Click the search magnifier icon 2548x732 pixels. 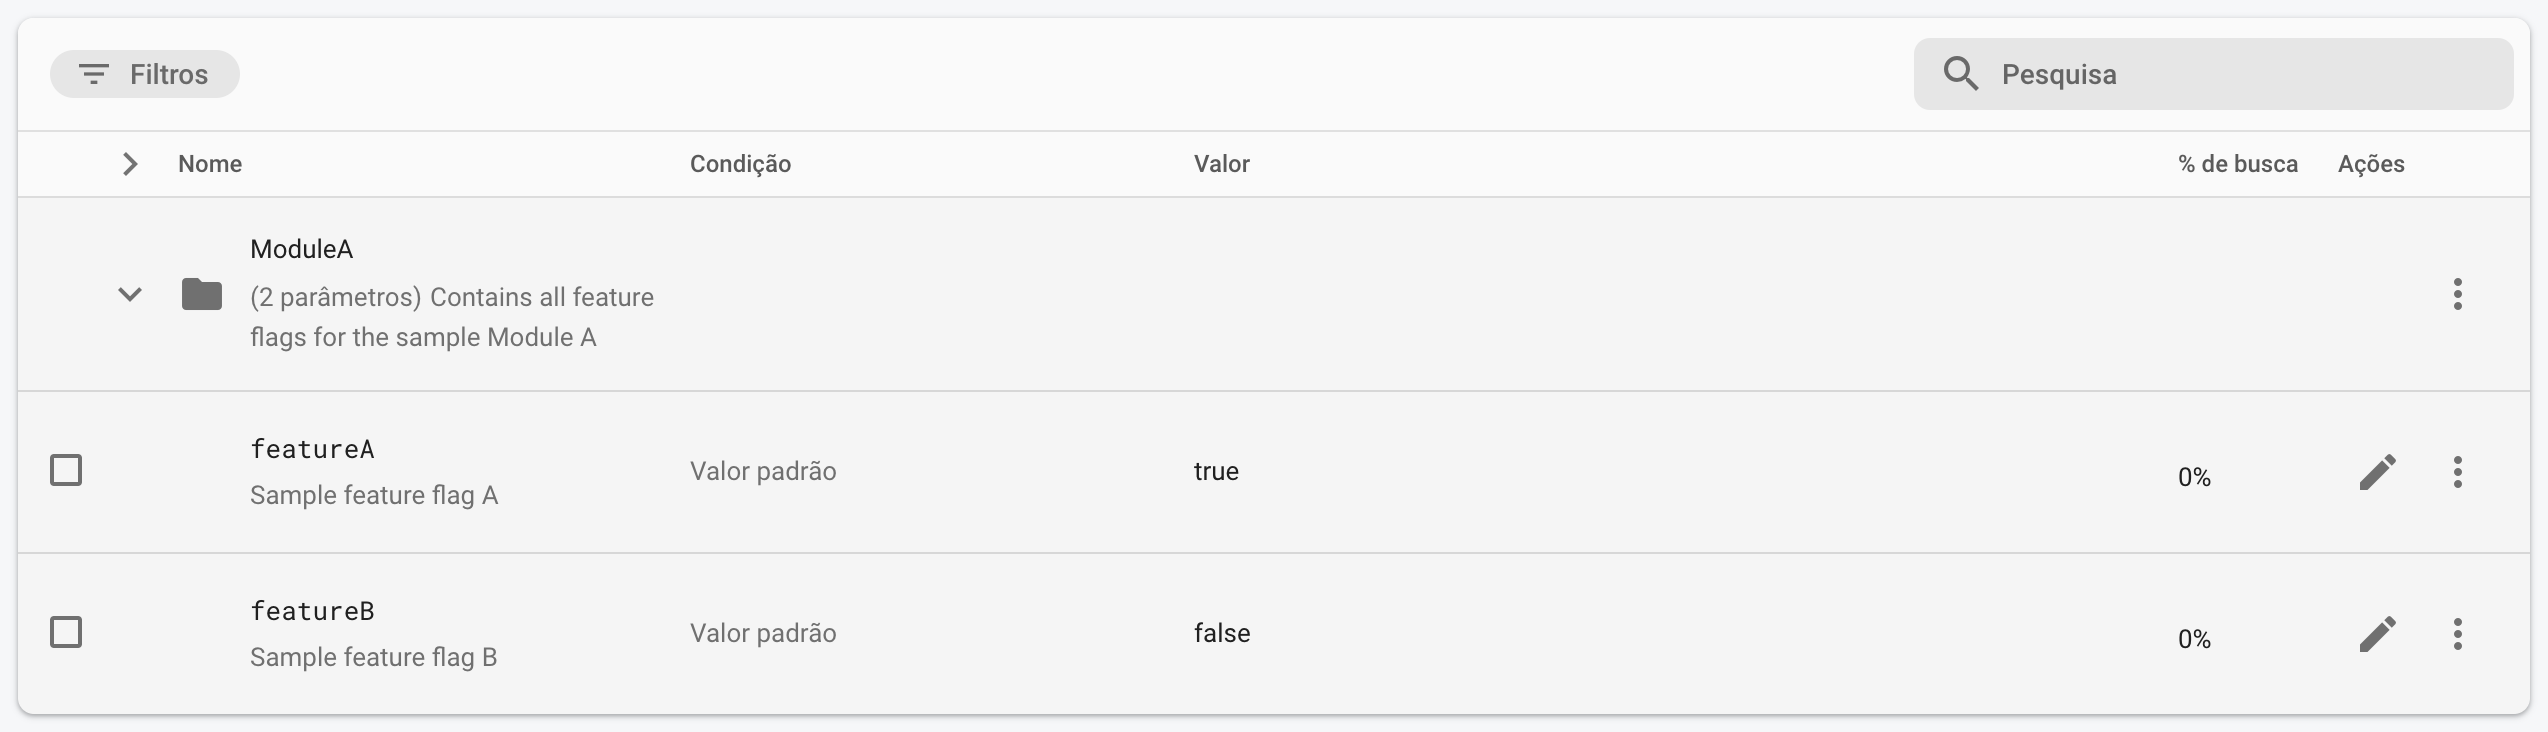(1962, 73)
